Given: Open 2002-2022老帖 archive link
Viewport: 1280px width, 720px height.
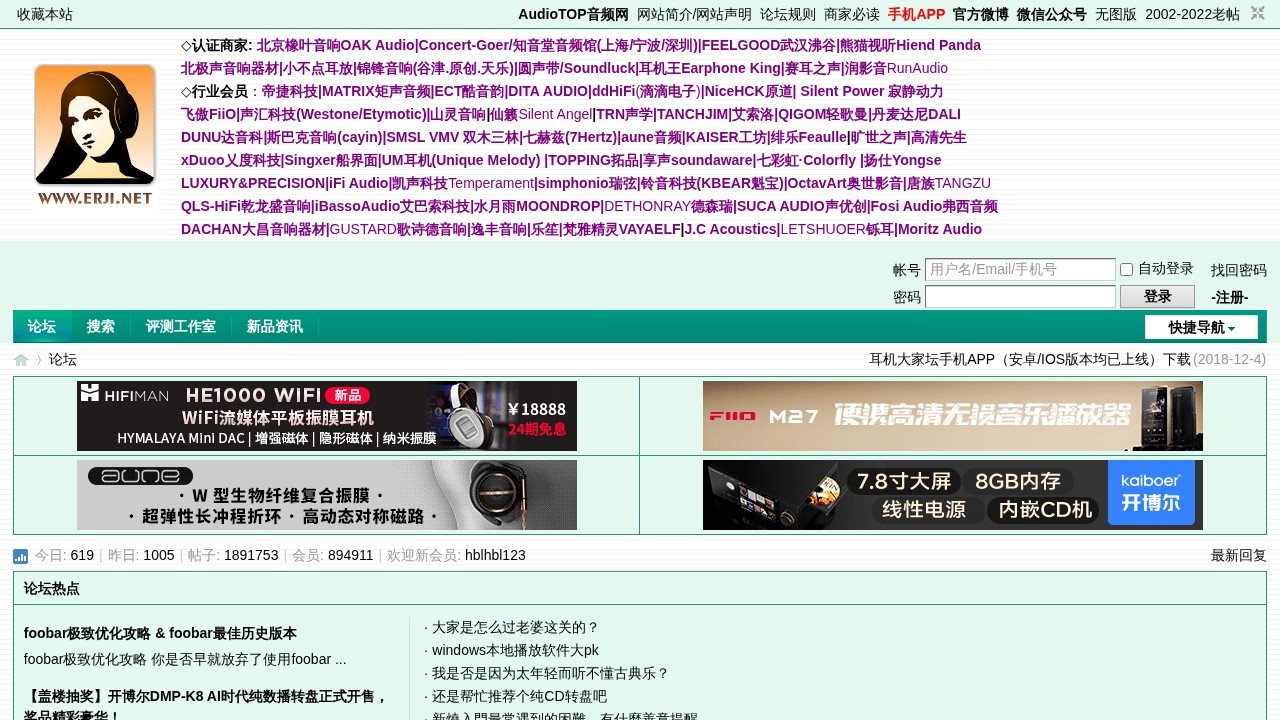Looking at the screenshot, I should (x=1192, y=14).
